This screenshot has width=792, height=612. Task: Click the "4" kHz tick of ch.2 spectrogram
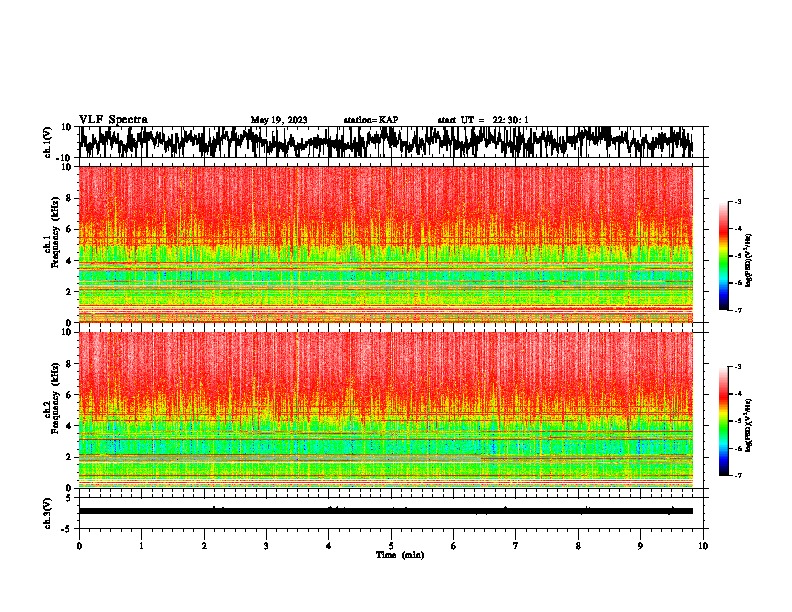69,426
